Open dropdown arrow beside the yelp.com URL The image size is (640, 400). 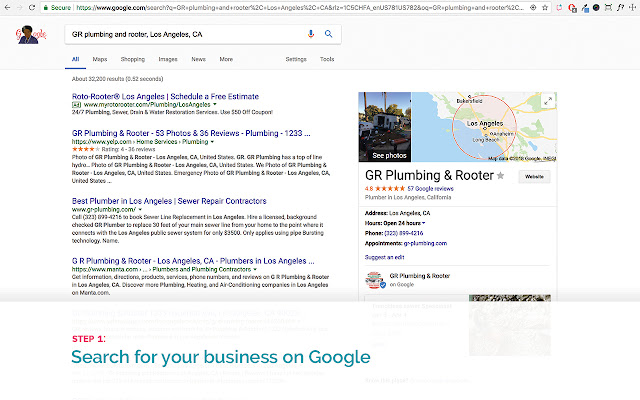tap(212, 142)
